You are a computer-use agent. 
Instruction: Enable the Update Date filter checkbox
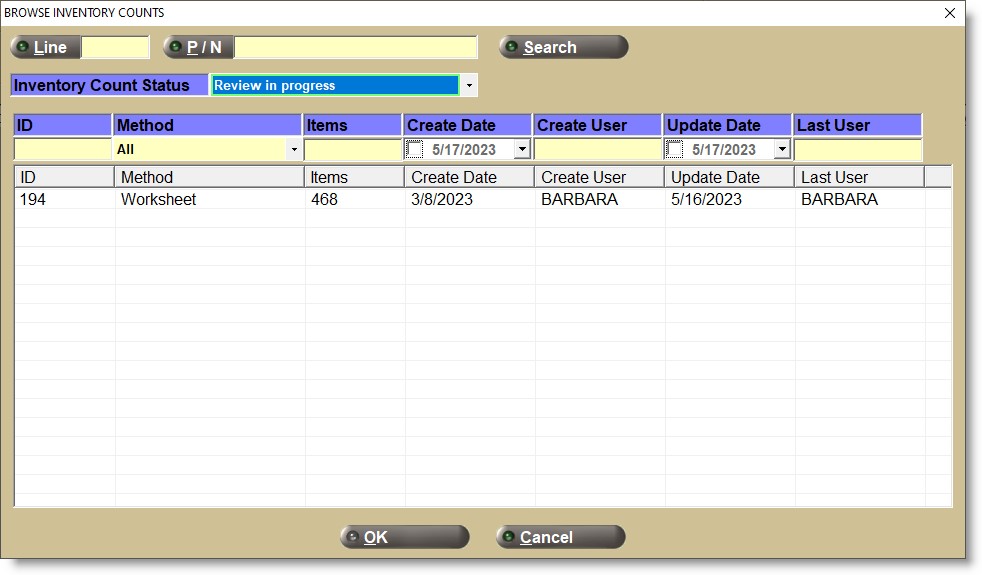675,150
